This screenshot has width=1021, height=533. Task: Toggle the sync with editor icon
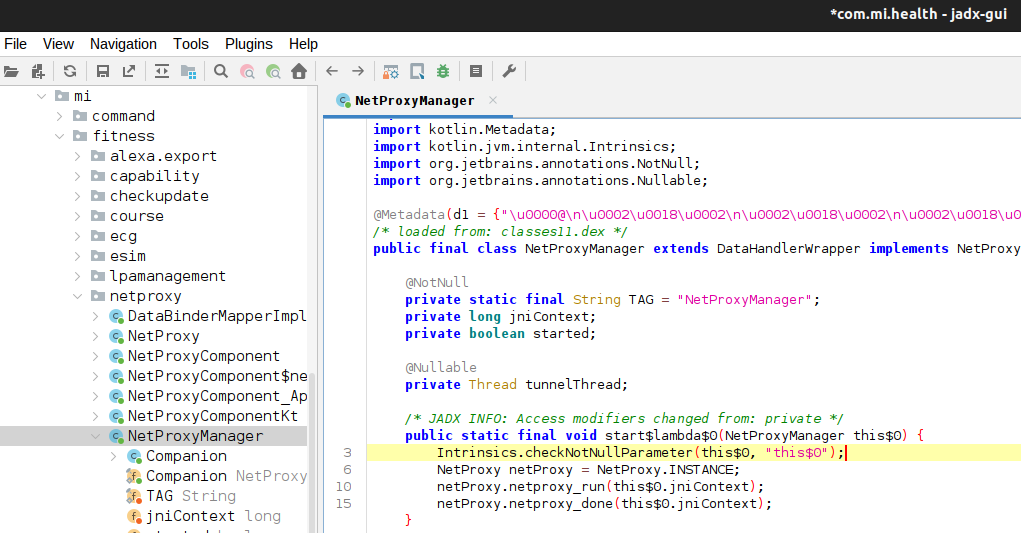coord(161,72)
